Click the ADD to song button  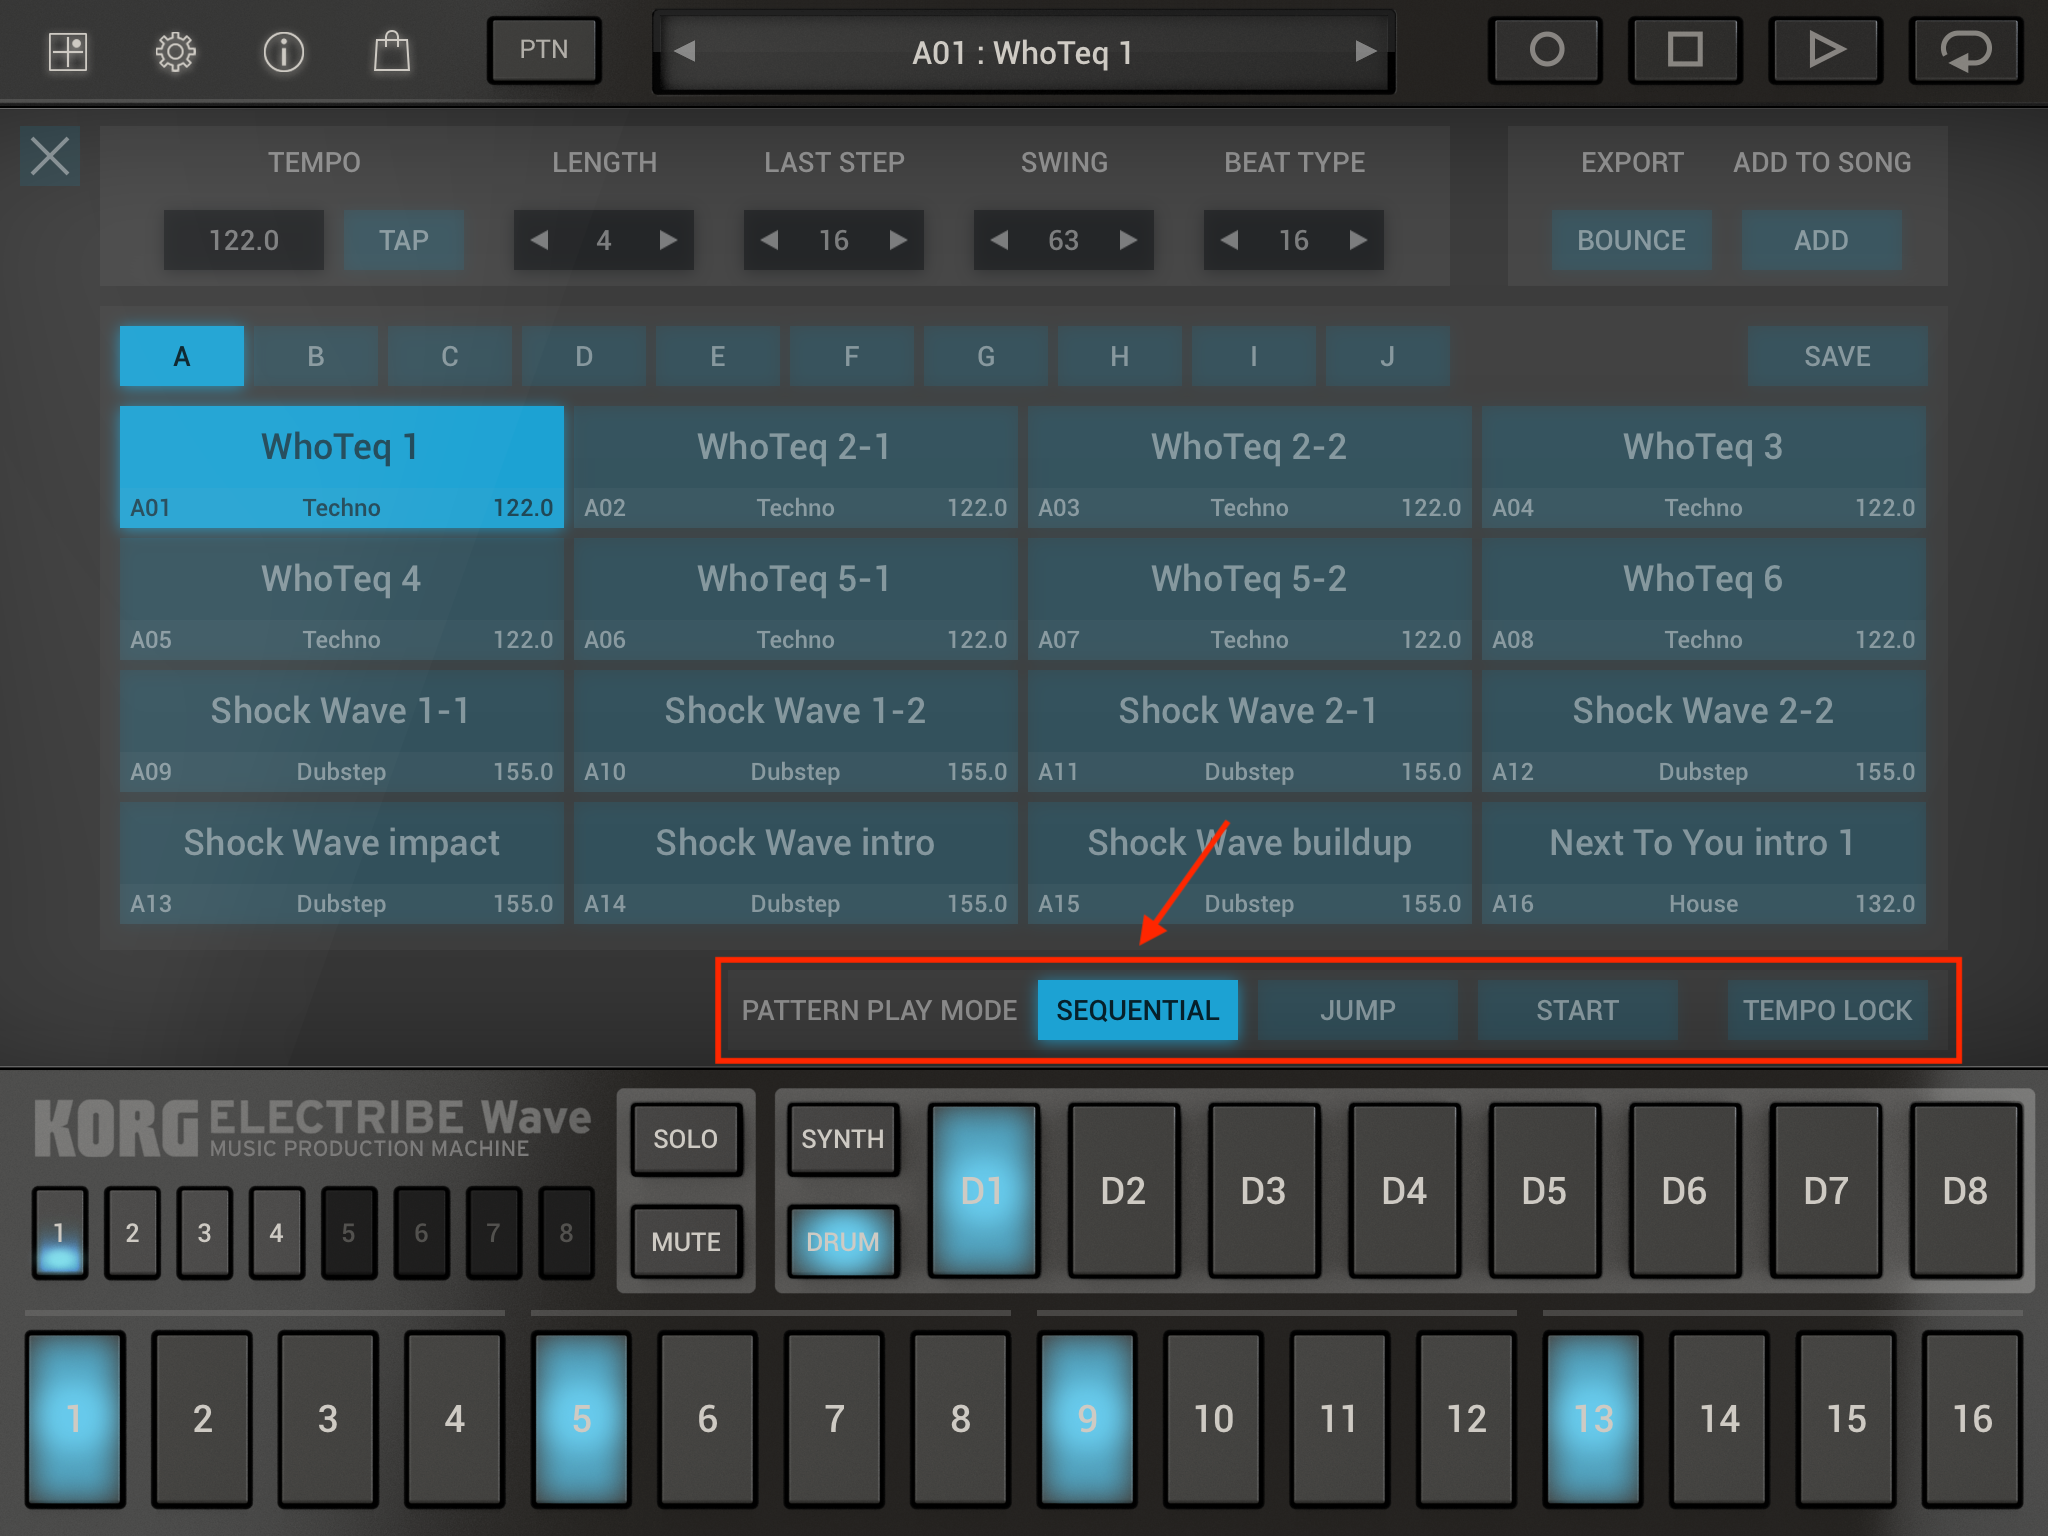point(1821,240)
